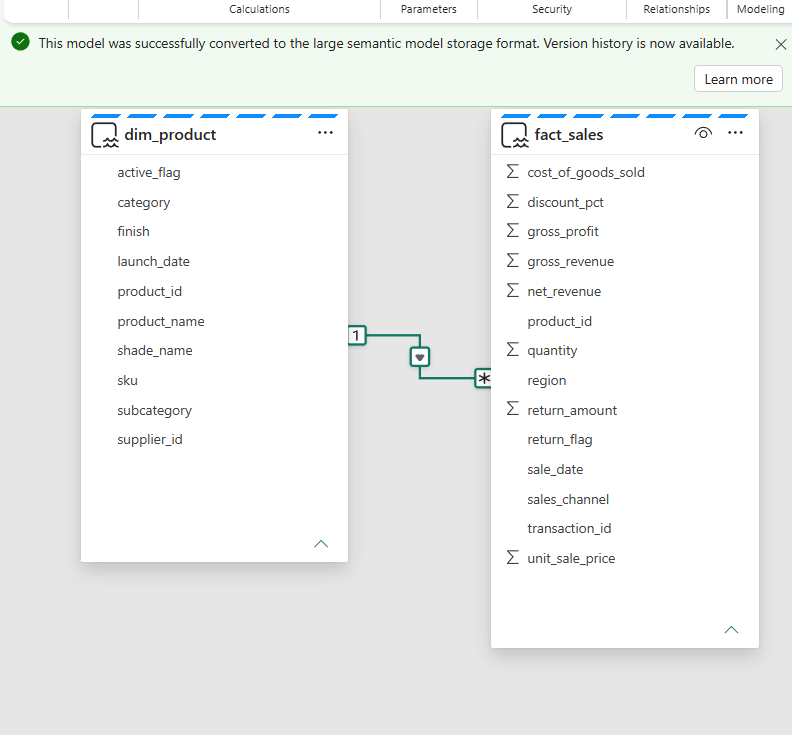Dismiss the conversion success notification
This screenshot has width=792, height=735.
780,44
